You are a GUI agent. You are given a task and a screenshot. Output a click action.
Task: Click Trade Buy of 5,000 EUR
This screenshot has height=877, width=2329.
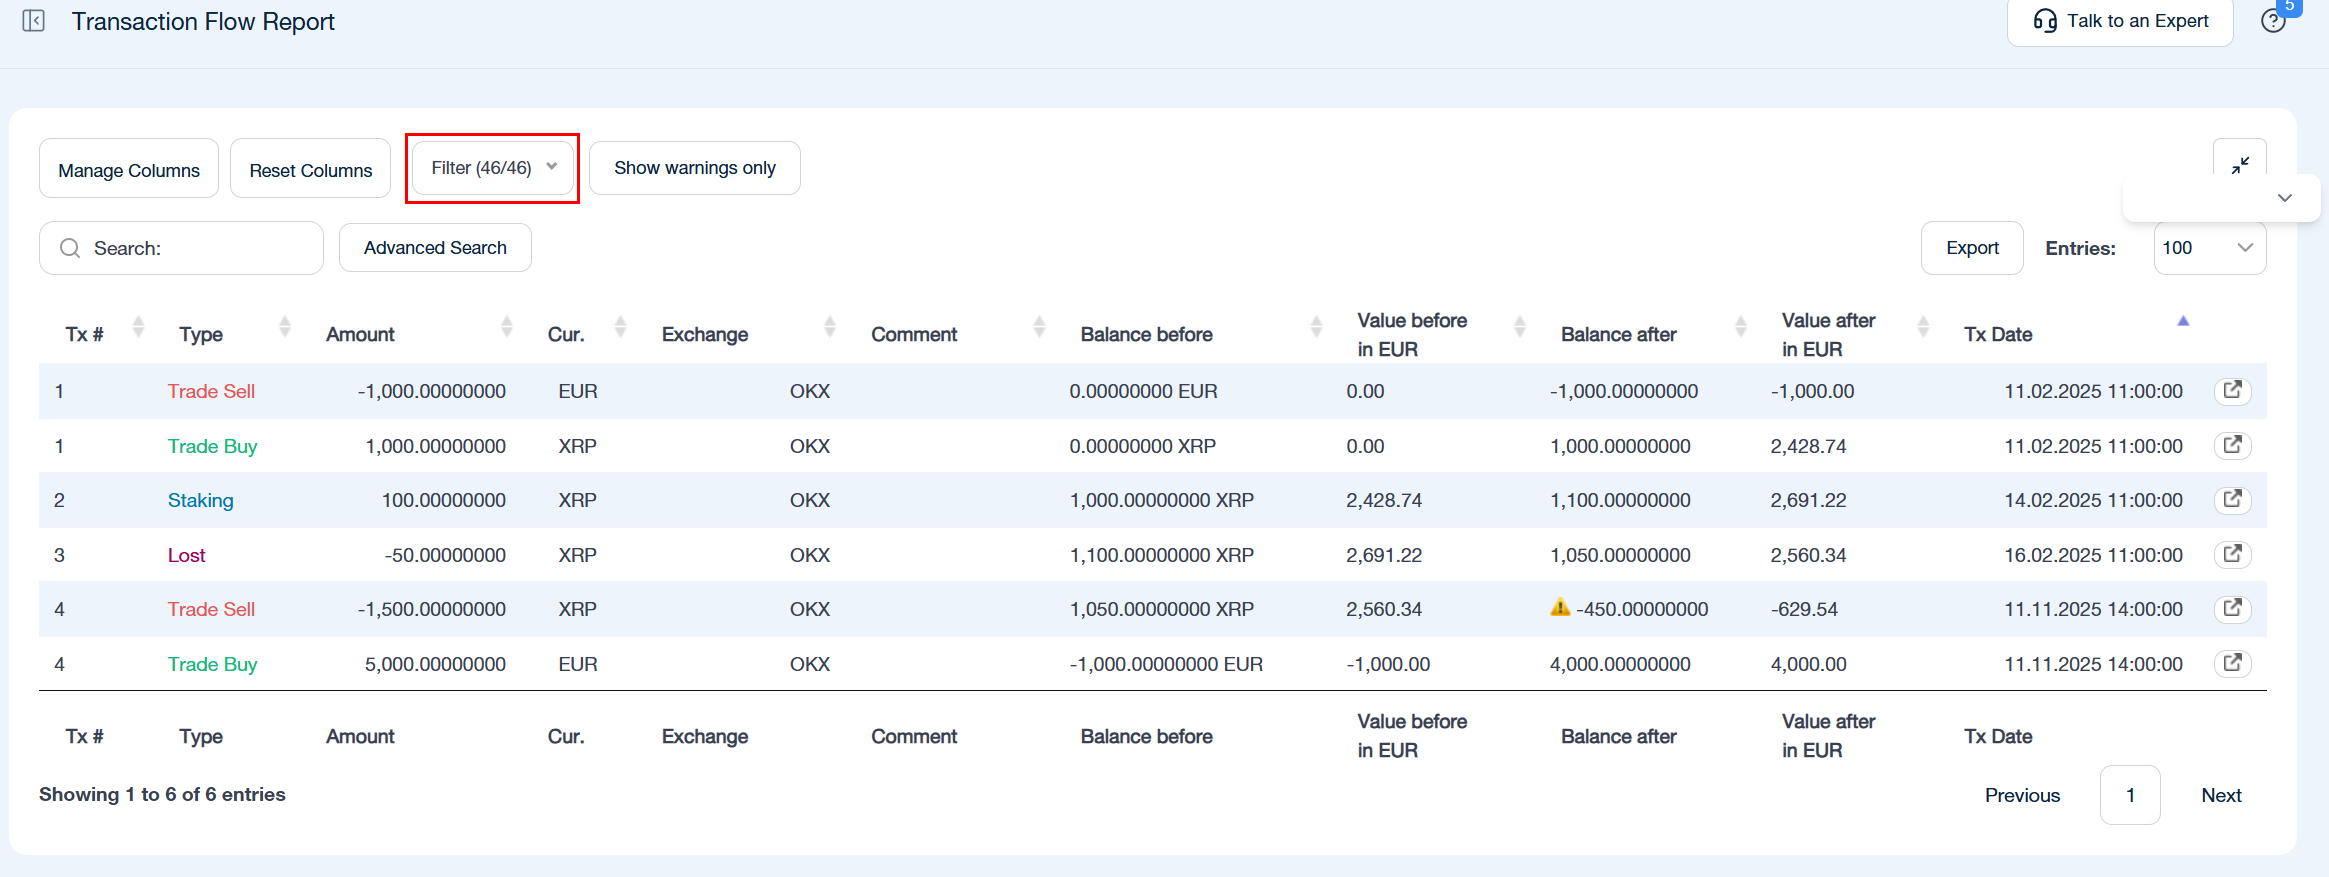212,664
